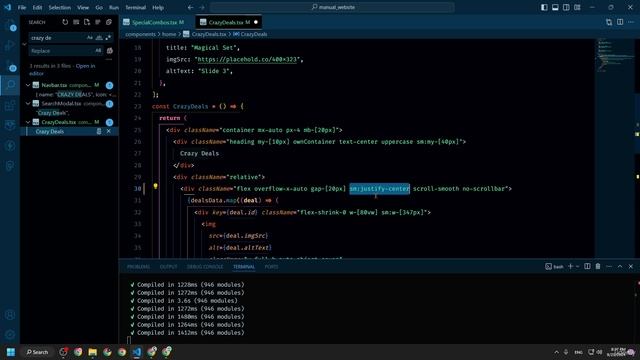The image size is (640, 360).
Task: Open Run and Debug view in activity bar
Action: pyautogui.click(x=10, y=45)
